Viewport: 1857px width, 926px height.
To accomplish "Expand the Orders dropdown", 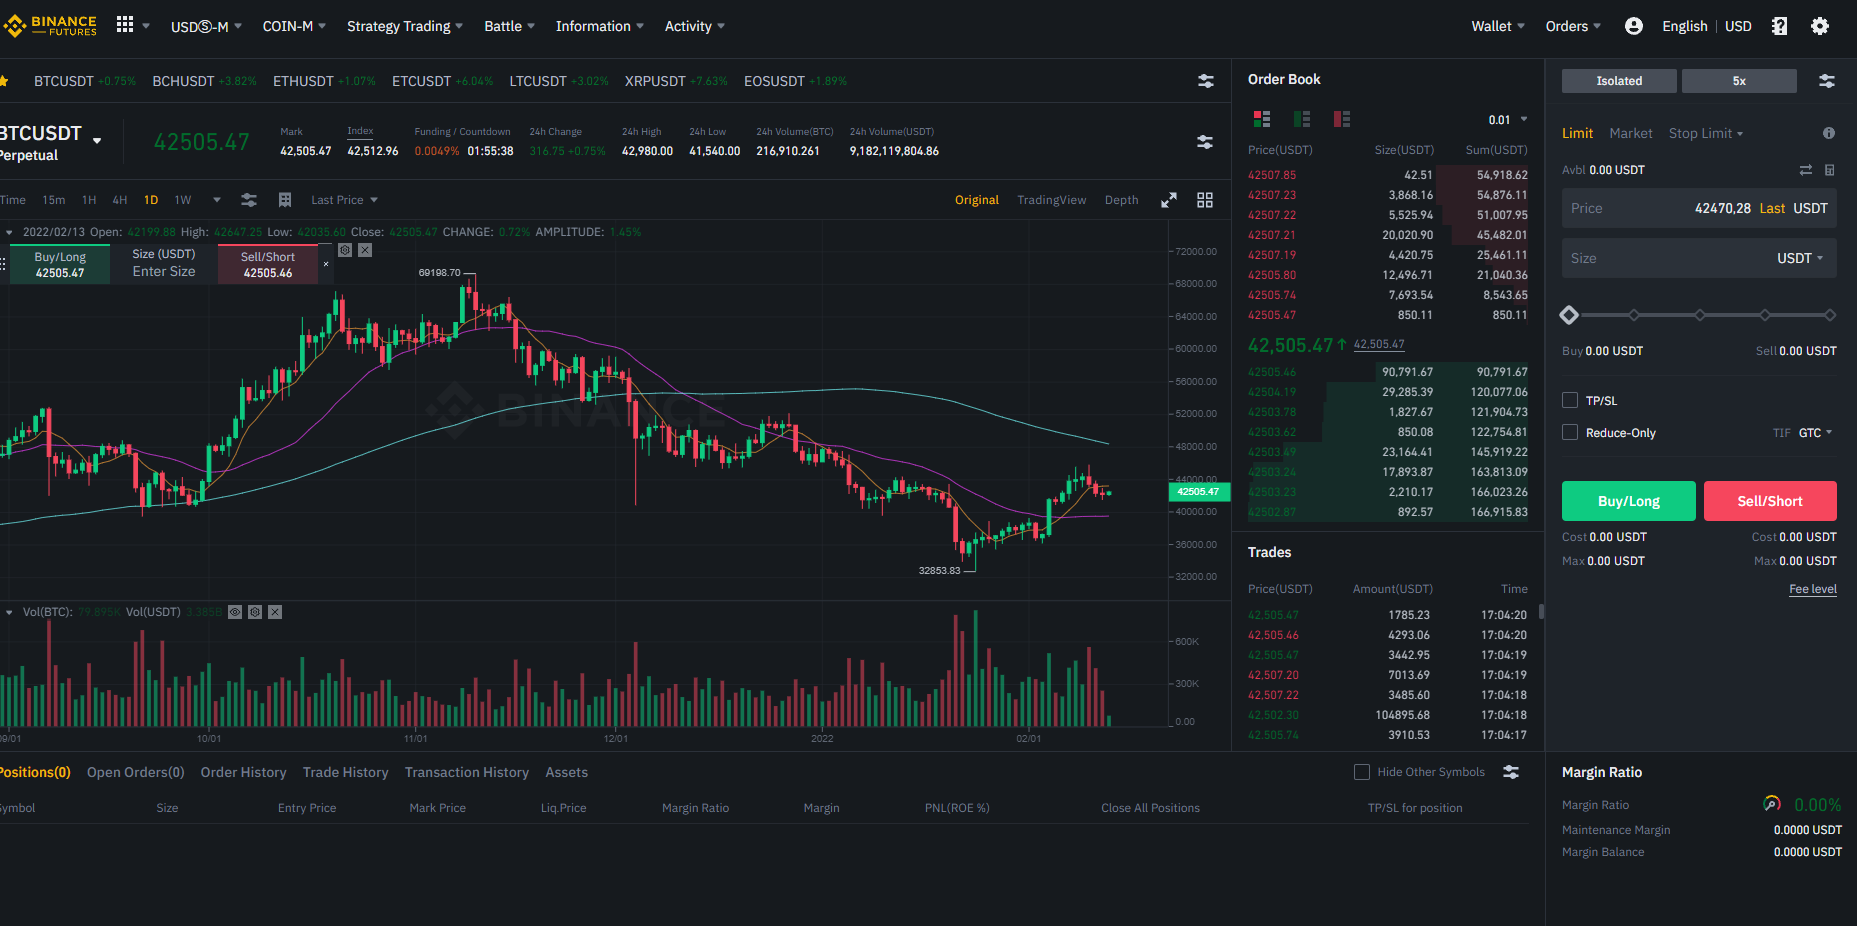I will (x=1573, y=26).
